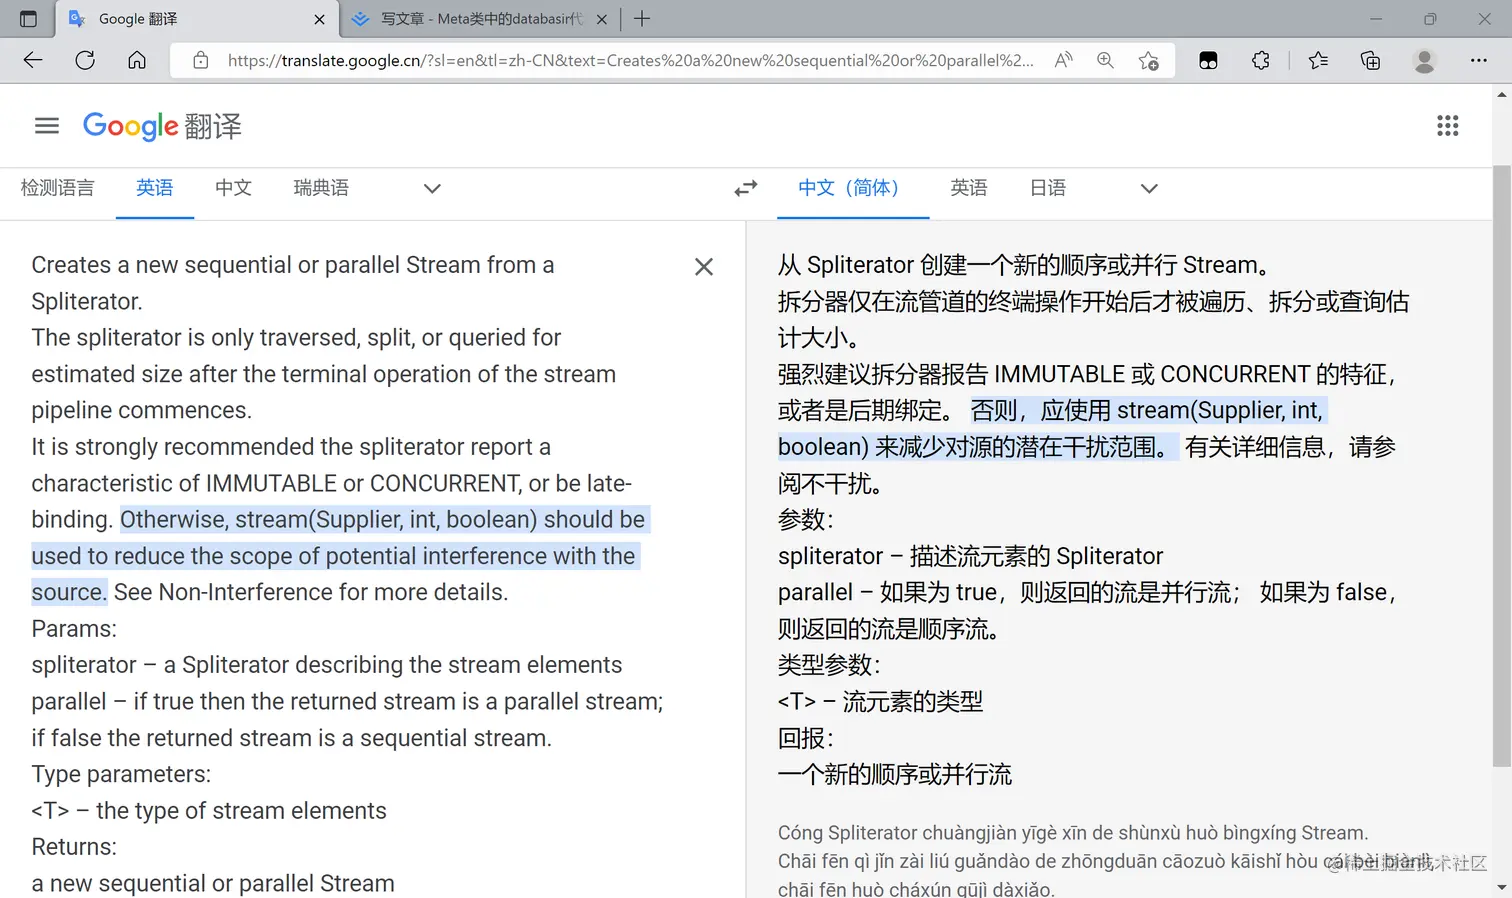The image size is (1512, 898).
Task: Go back to the previous page
Action: pos(33,60)
